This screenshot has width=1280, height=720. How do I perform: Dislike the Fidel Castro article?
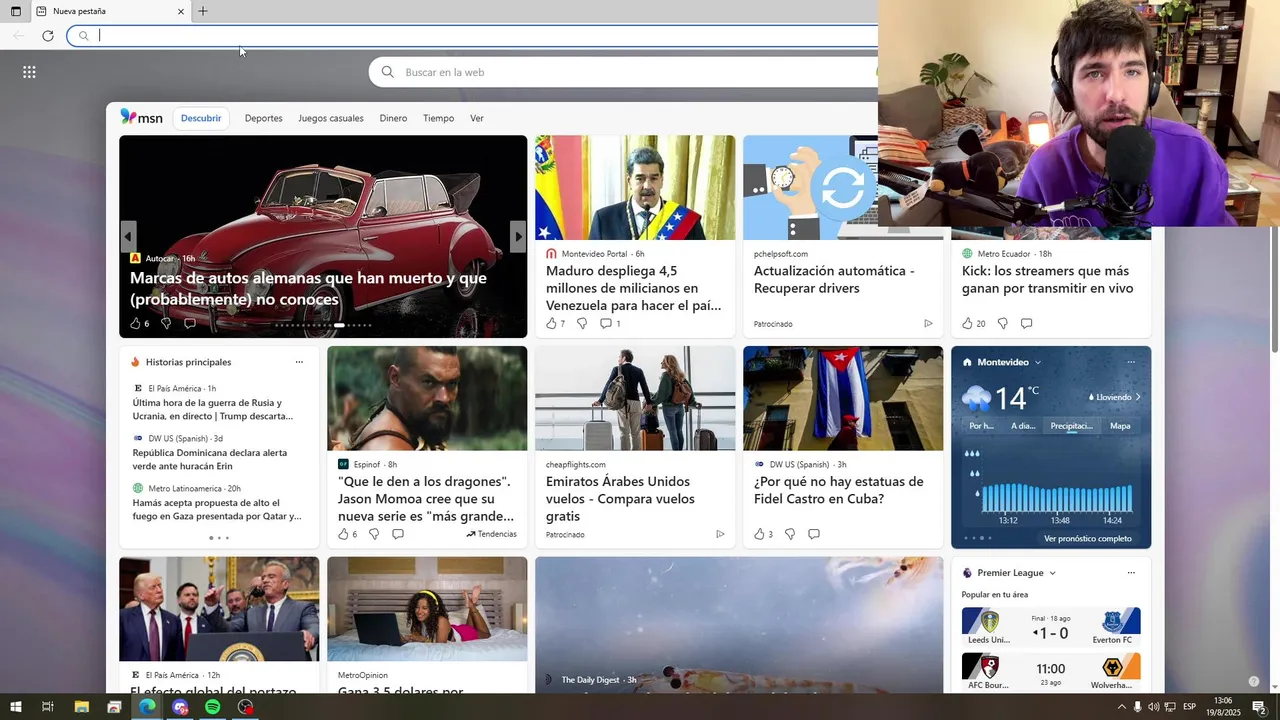[790, 535]
